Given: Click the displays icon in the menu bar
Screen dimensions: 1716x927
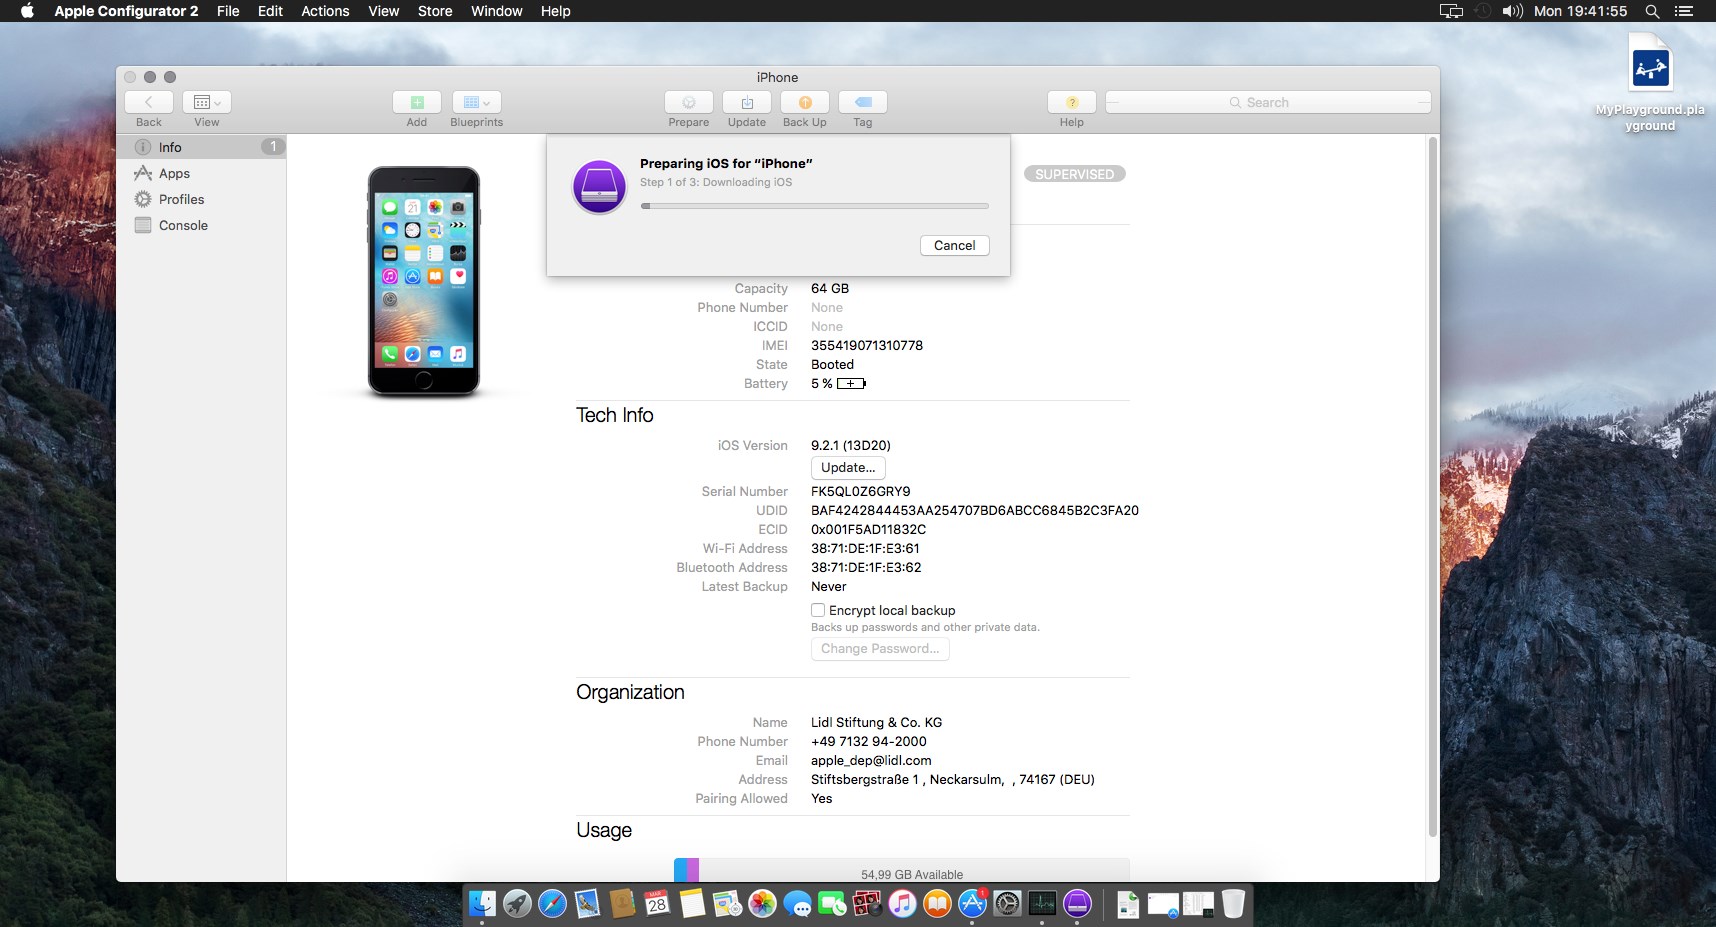Looking at the screenshot, I should (x=1451, y=11).
